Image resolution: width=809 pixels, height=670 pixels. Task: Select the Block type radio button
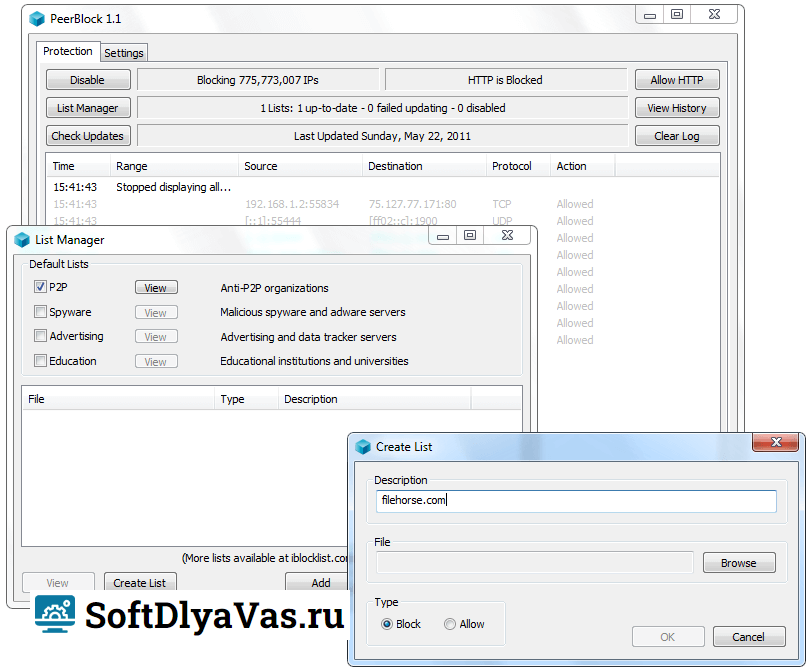pyautogui.click(x=387, y=624)
